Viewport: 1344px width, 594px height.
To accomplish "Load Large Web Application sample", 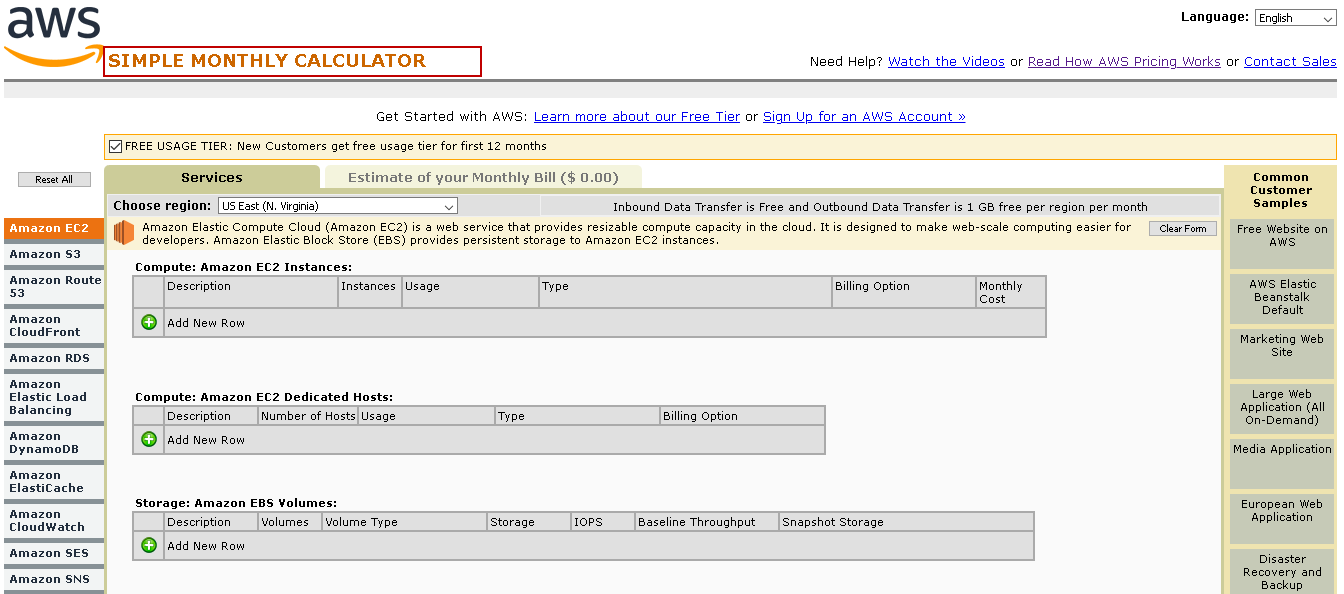I will click(1282, 409).
